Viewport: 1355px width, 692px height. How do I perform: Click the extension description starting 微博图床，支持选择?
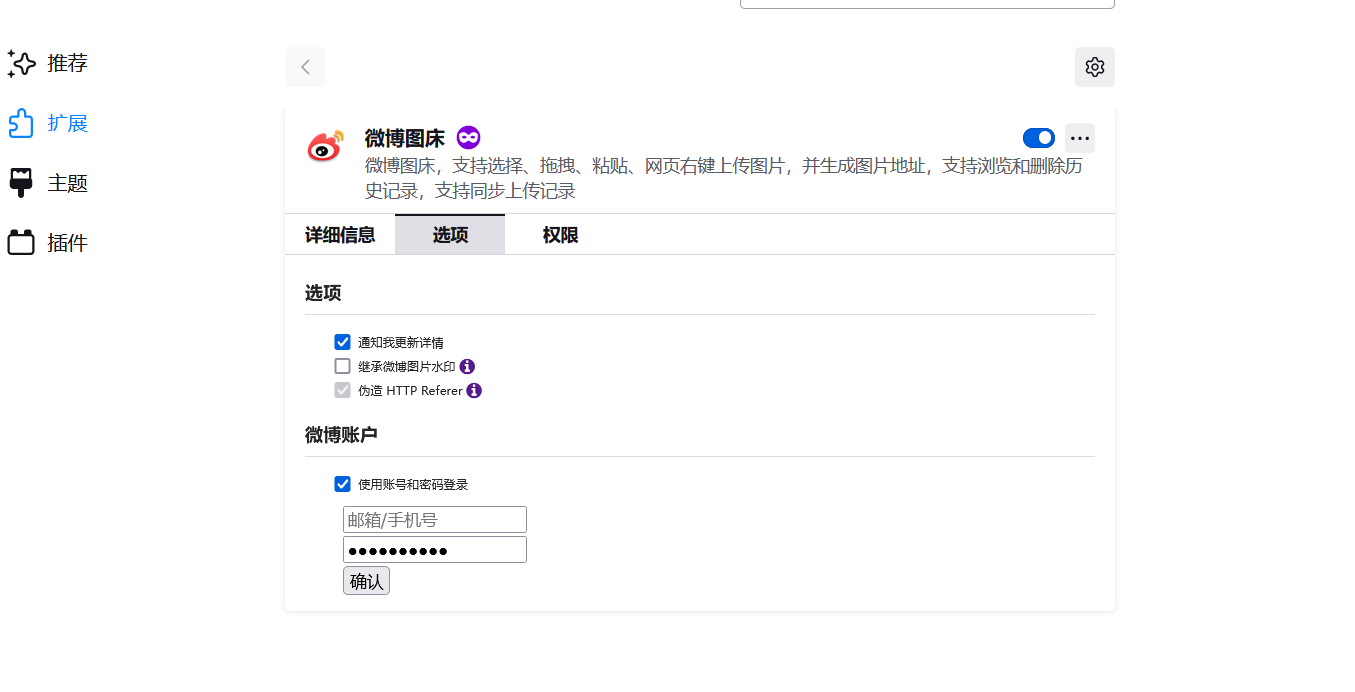pos(724,178)
